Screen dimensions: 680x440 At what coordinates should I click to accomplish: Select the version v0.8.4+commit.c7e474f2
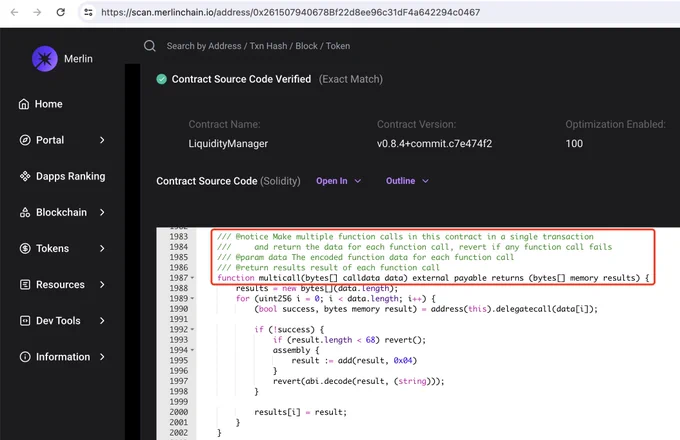(434, 143)
